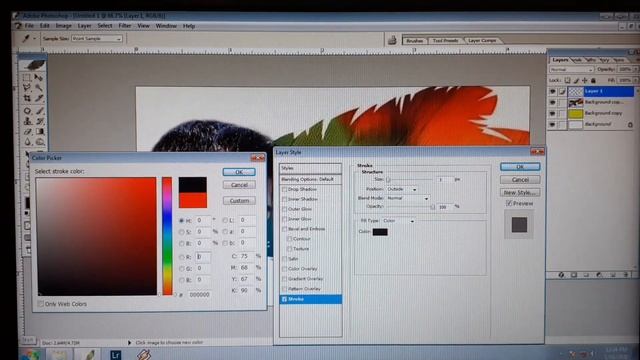The image size is (640, 360).
Task: Check Only Web Colors in Color Picker
Action: pyautogui.click(x=40, y=304)
